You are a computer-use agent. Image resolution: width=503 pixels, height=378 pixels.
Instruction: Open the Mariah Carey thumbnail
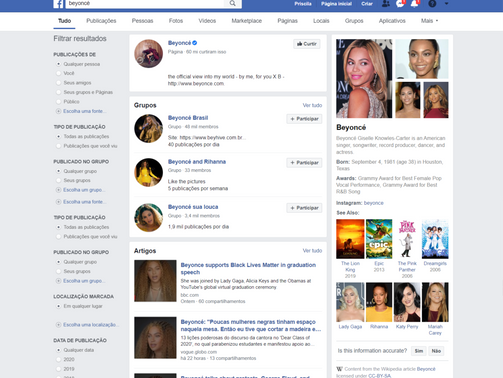tap(435, 302)
